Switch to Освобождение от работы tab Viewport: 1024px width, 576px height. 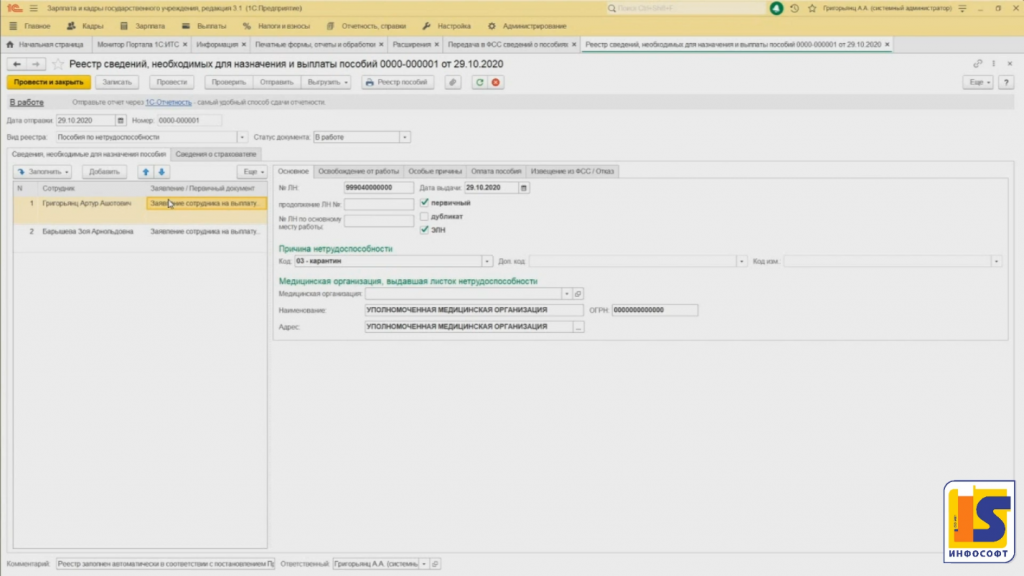[x=359, y=171]
